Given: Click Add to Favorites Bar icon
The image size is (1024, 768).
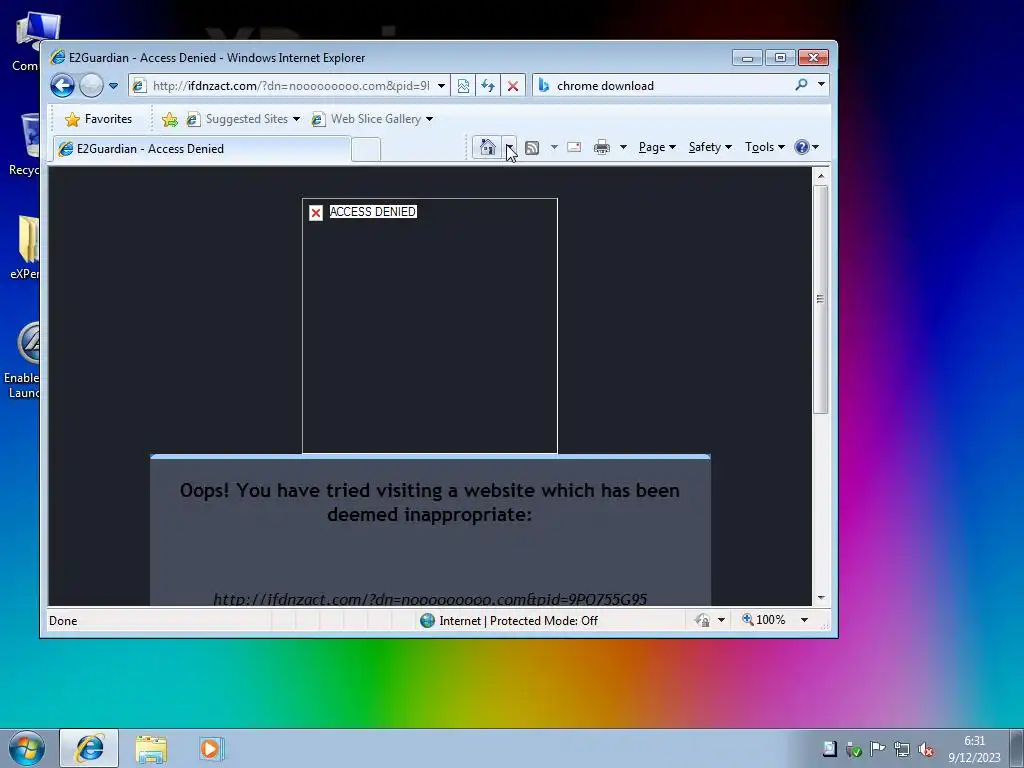Looking at the screenshot, I should 170,119.
